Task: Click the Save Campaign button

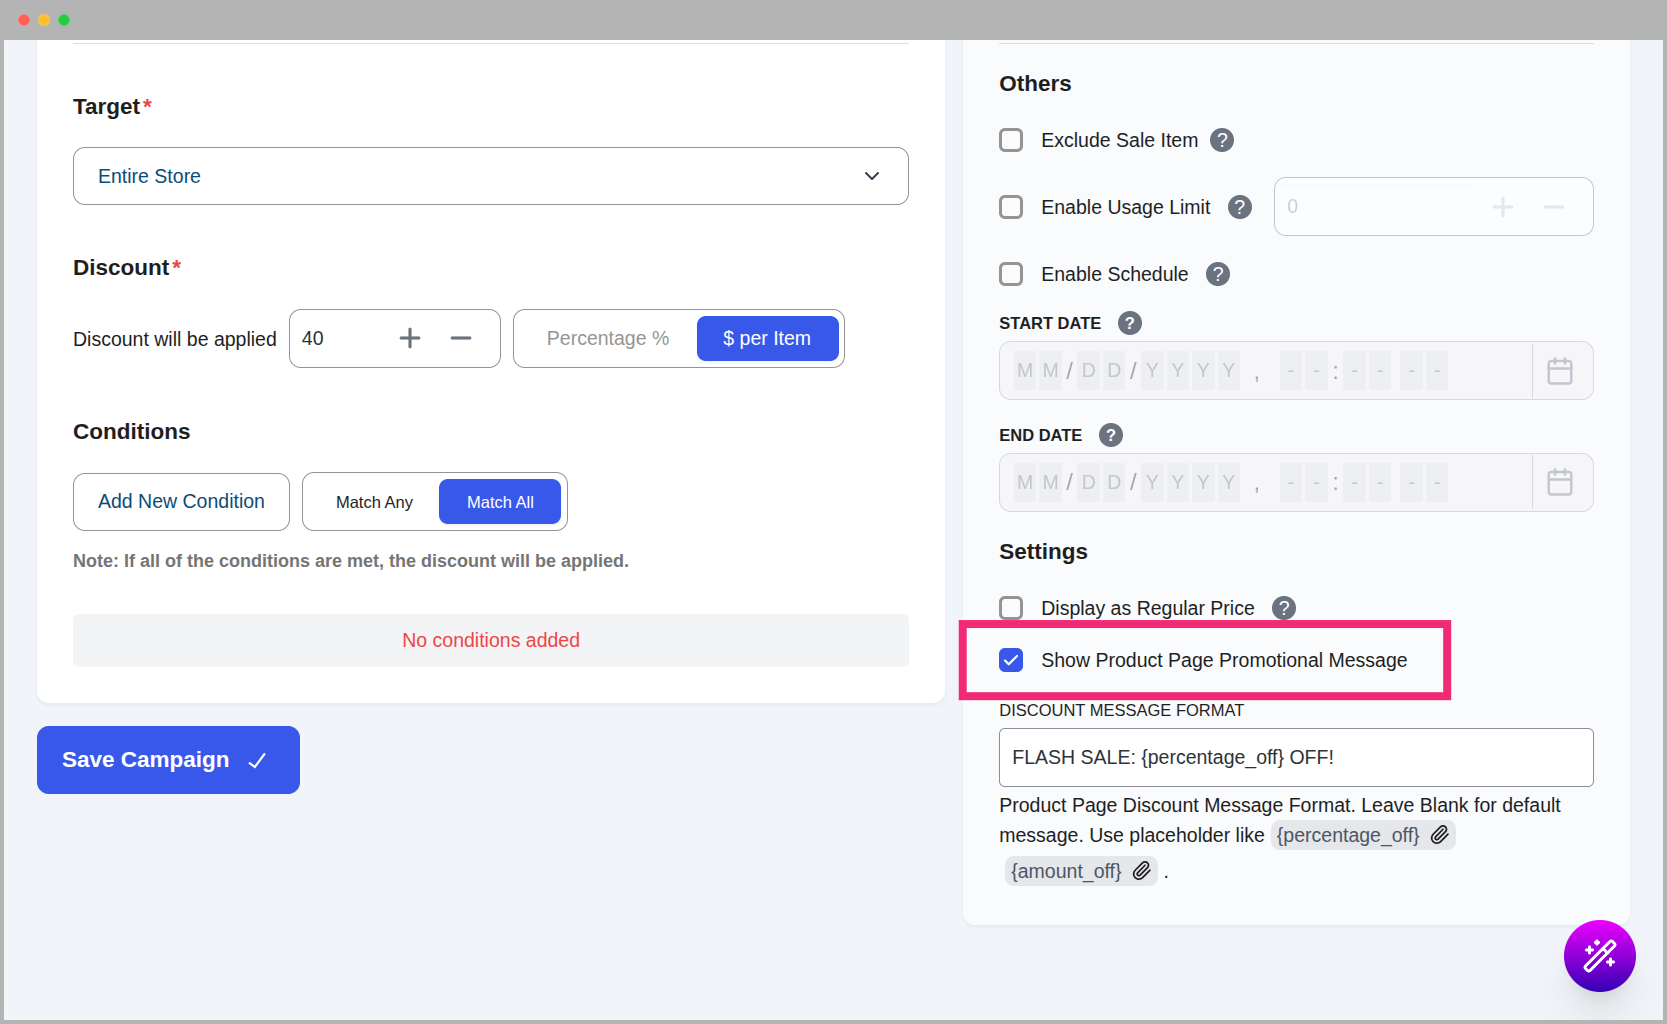Action: 168,760
